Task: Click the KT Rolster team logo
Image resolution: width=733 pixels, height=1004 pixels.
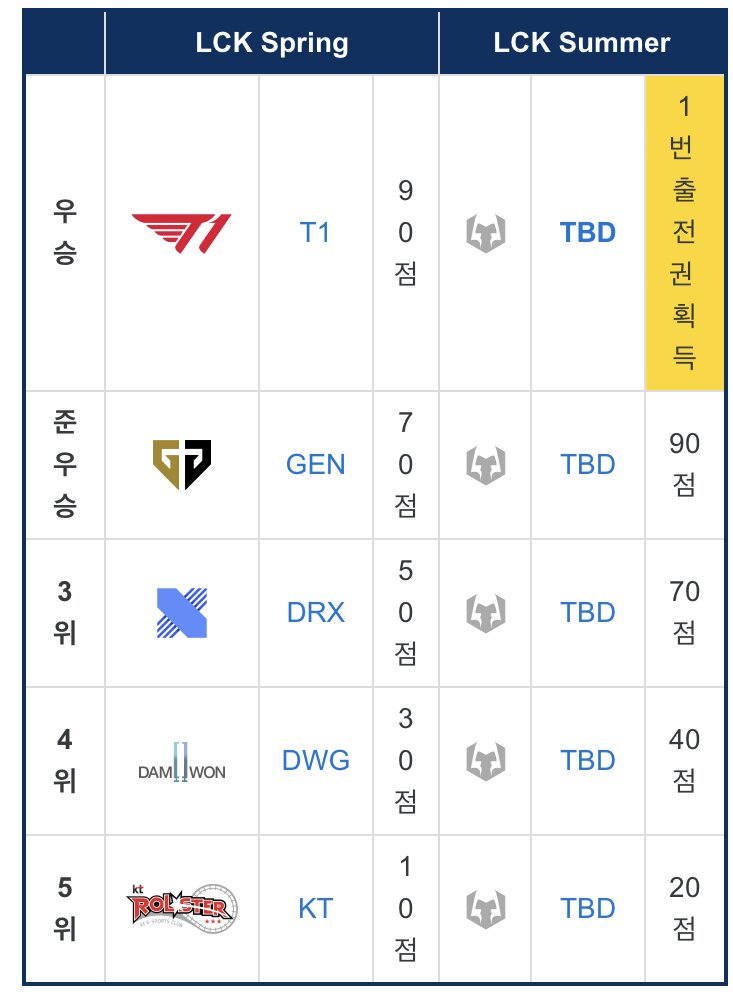Action: 182,908
